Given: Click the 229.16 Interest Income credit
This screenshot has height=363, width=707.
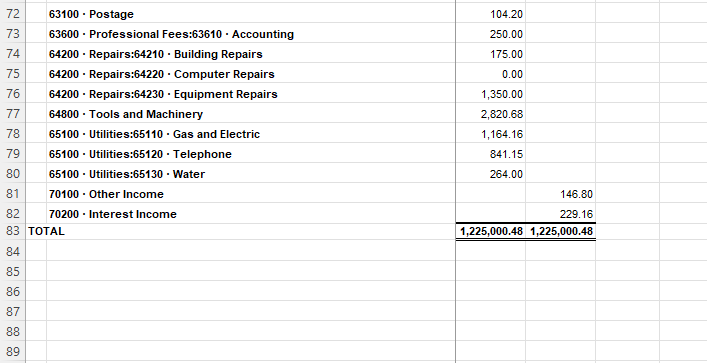Looking at the screenshot, I should (x=576, y=214).
